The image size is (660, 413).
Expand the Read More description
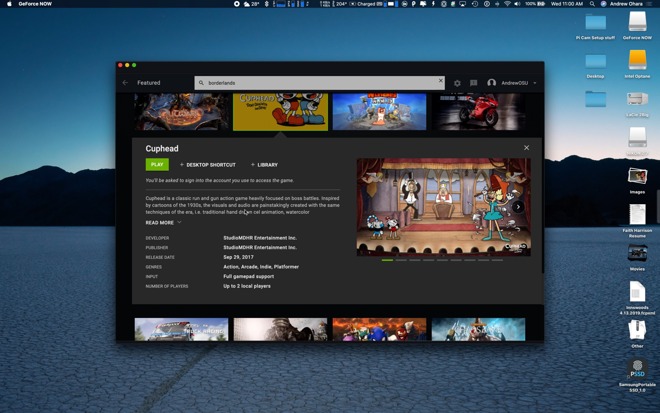[x=163, y=223]
